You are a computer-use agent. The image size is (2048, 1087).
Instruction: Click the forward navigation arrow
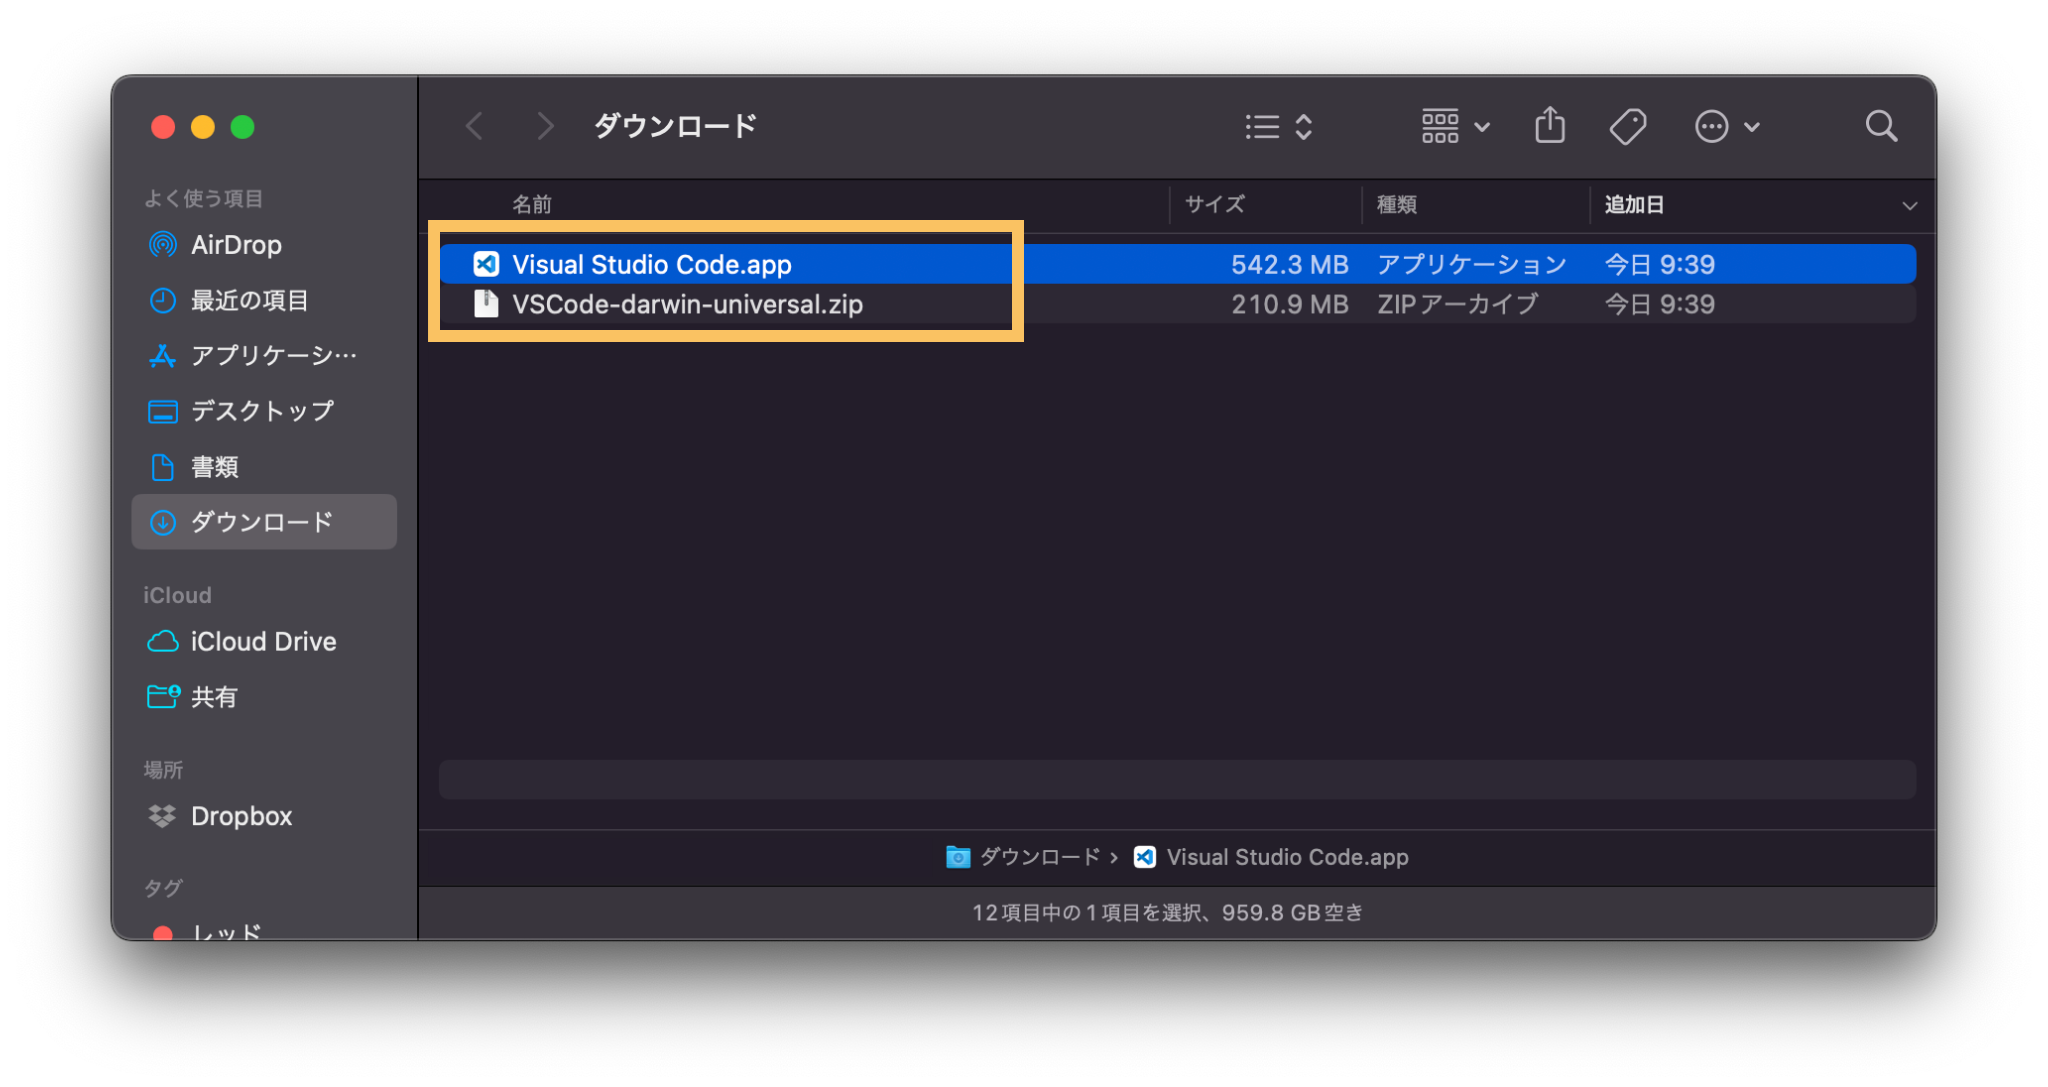[x=544, y=127]
